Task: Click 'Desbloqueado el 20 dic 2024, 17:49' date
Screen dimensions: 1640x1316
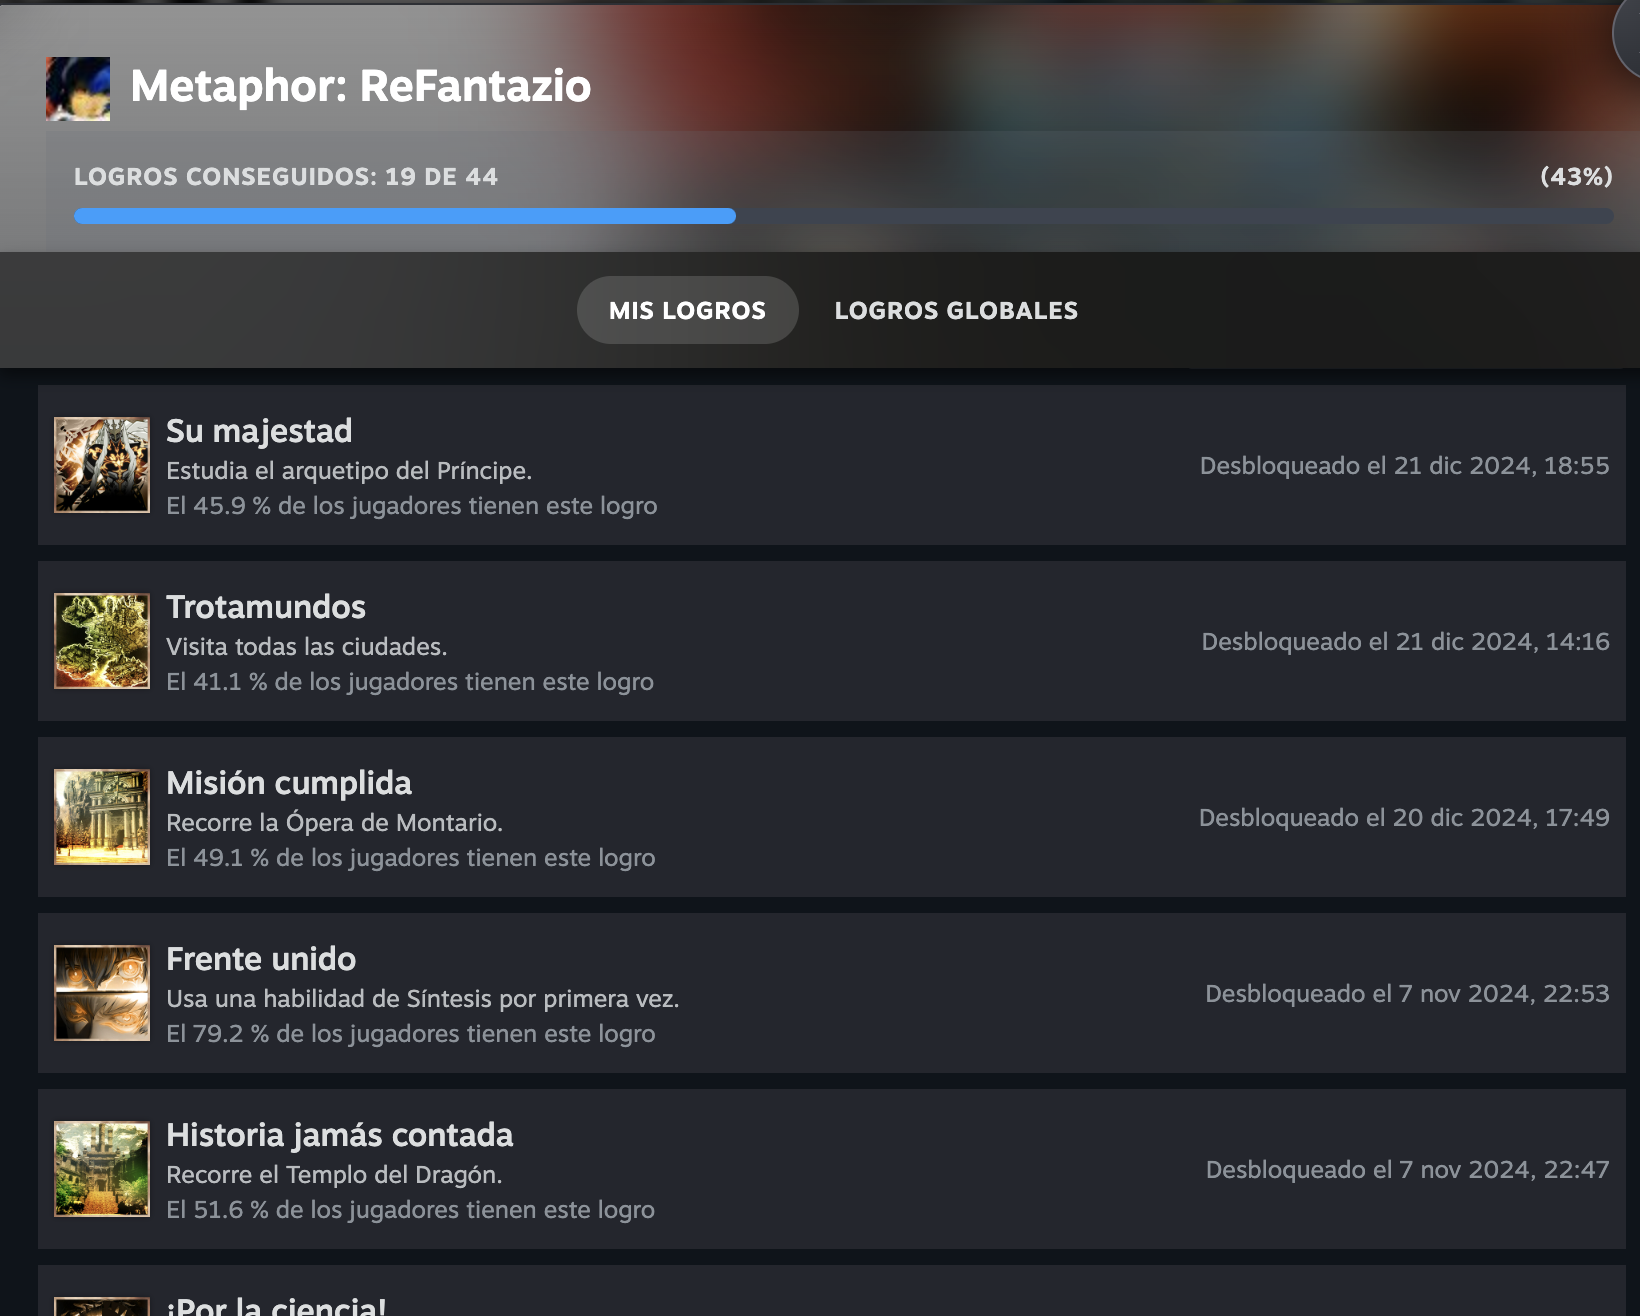Action: point(1404,818)
